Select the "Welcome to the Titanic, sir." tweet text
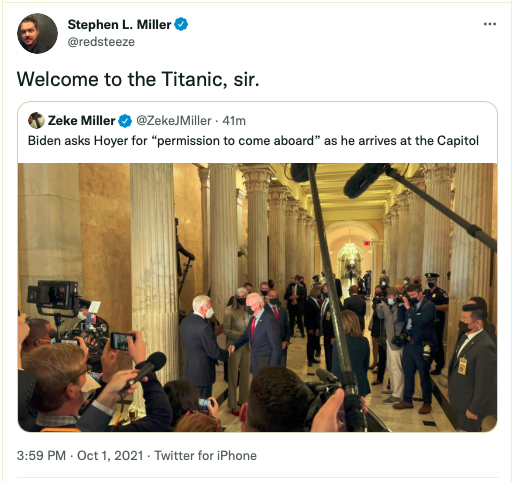This screenshot has height=482, width=514. pos(138,79)
